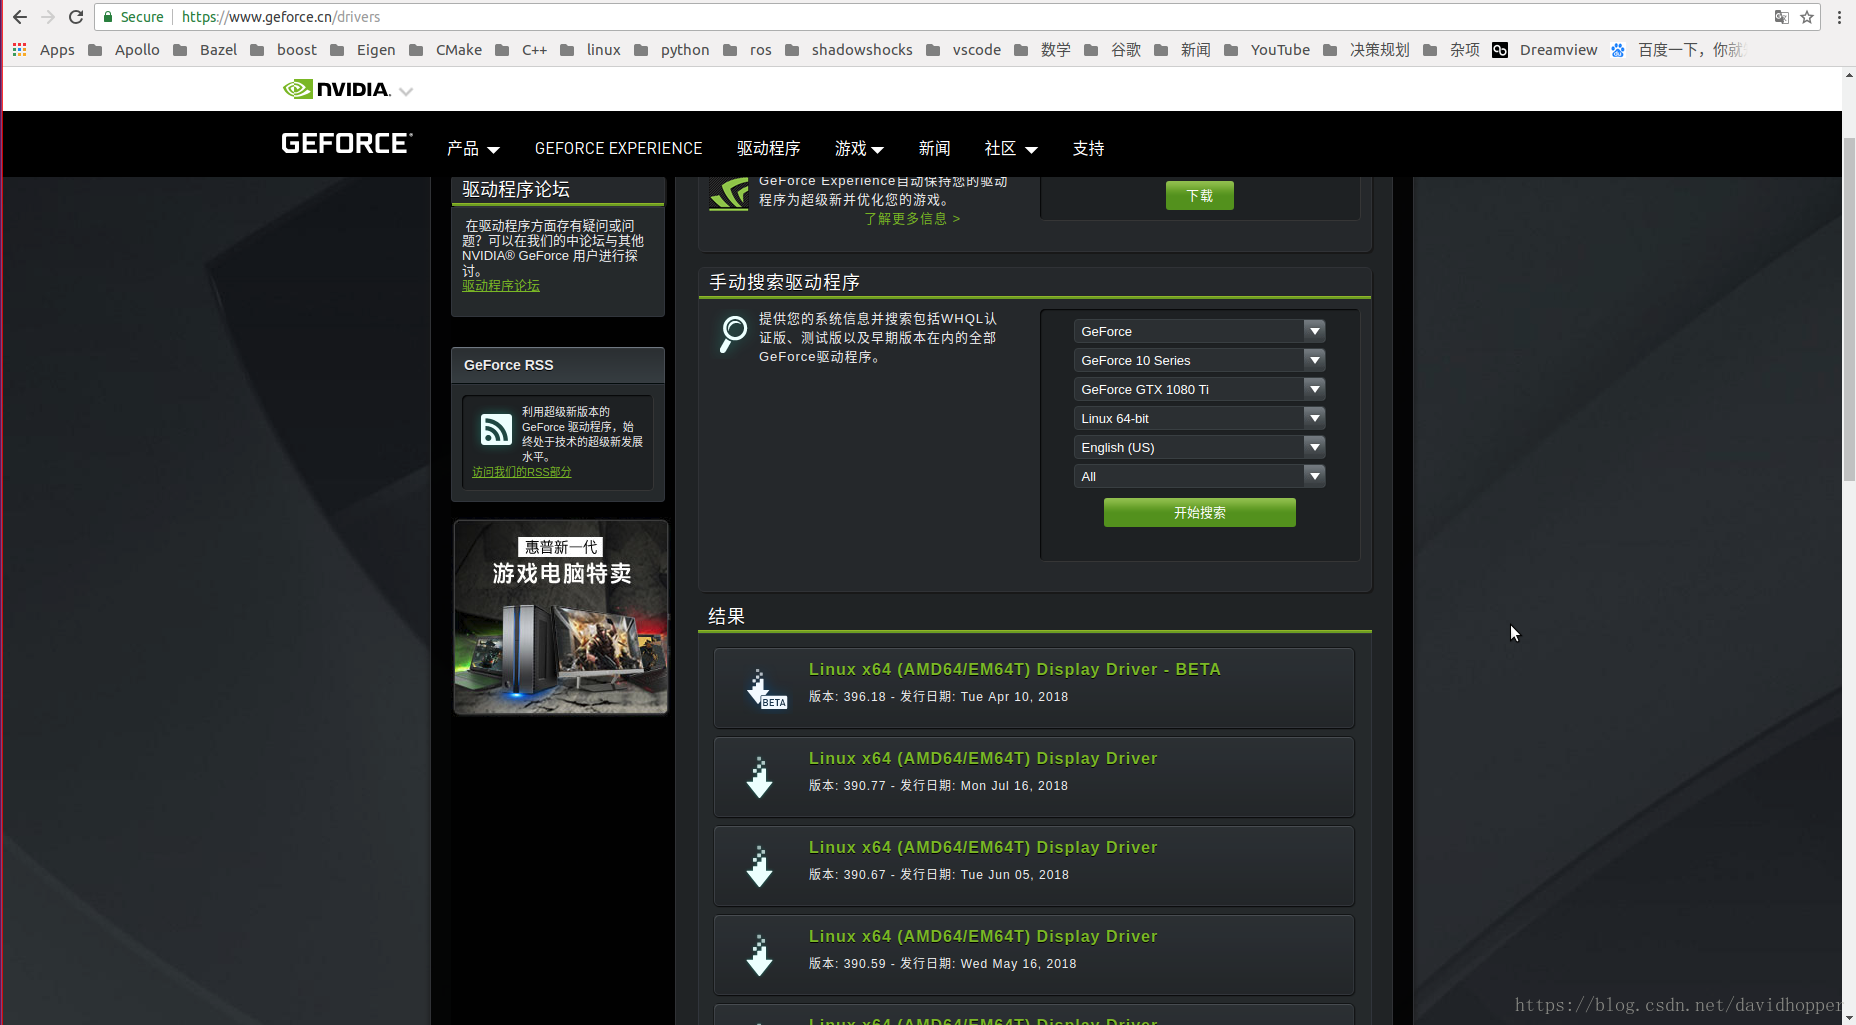This screenshot has height=1025, width=1856.
Task: Click download arrow icon for driver 390.59
Action: (x=760, y=955)
